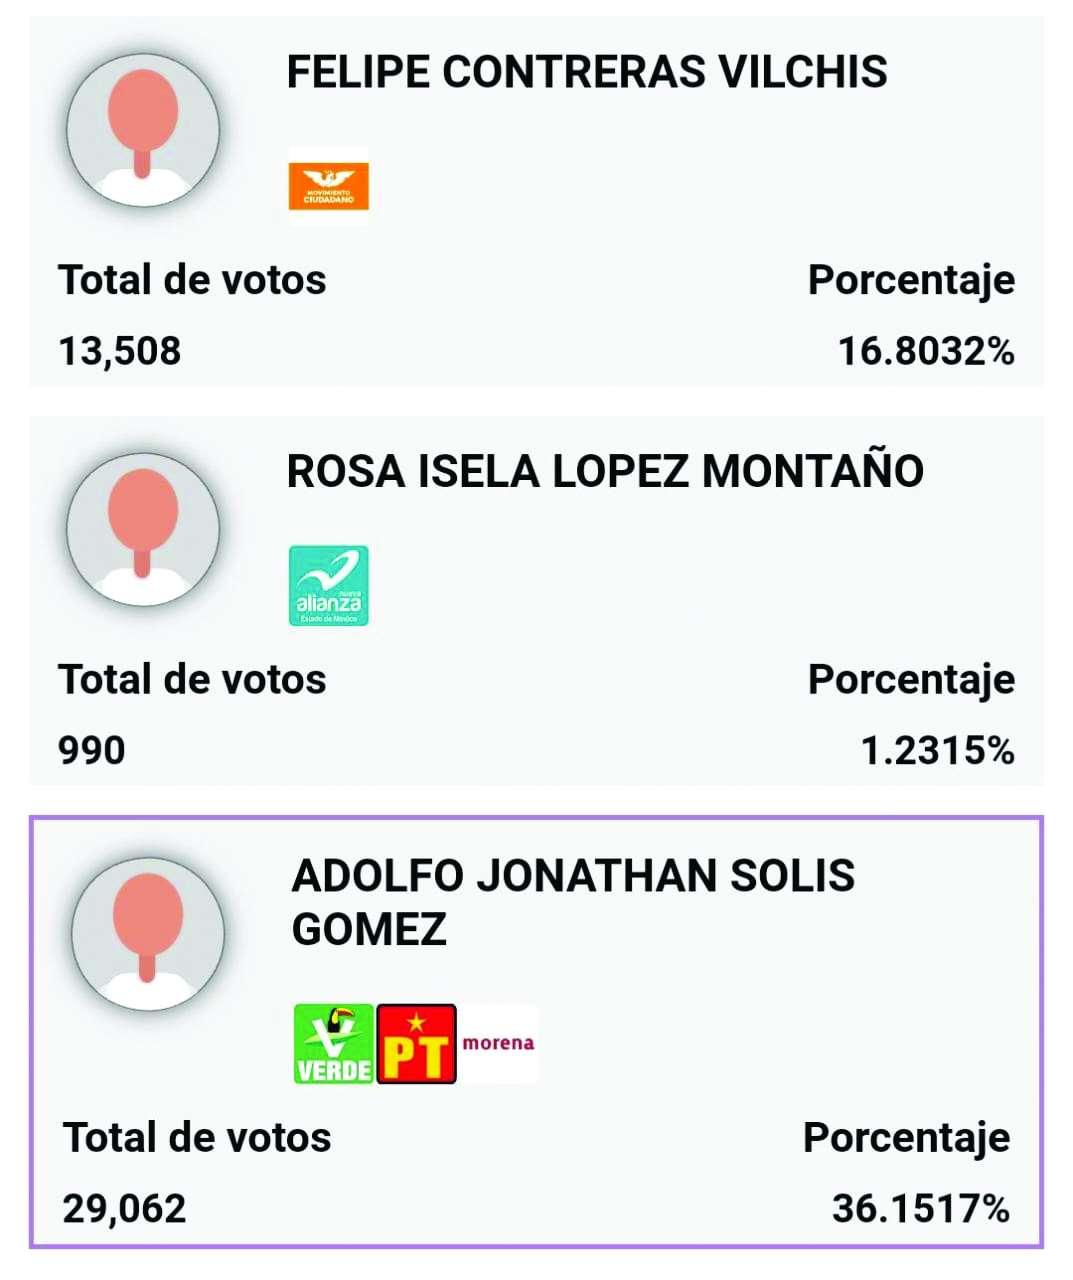Open ADOLFO JONATHAN SOLIS GOMEZ candidate name

(573, 901)
